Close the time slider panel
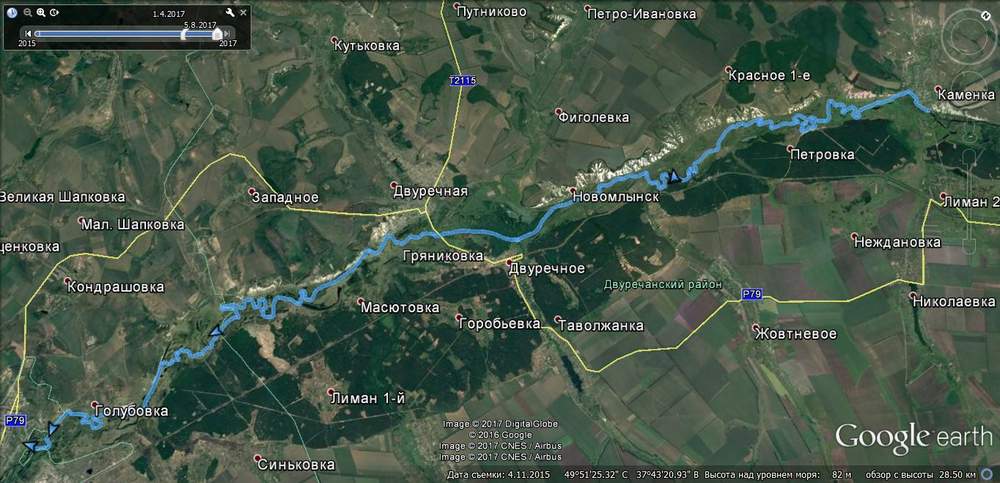 [x=243, y=12]
